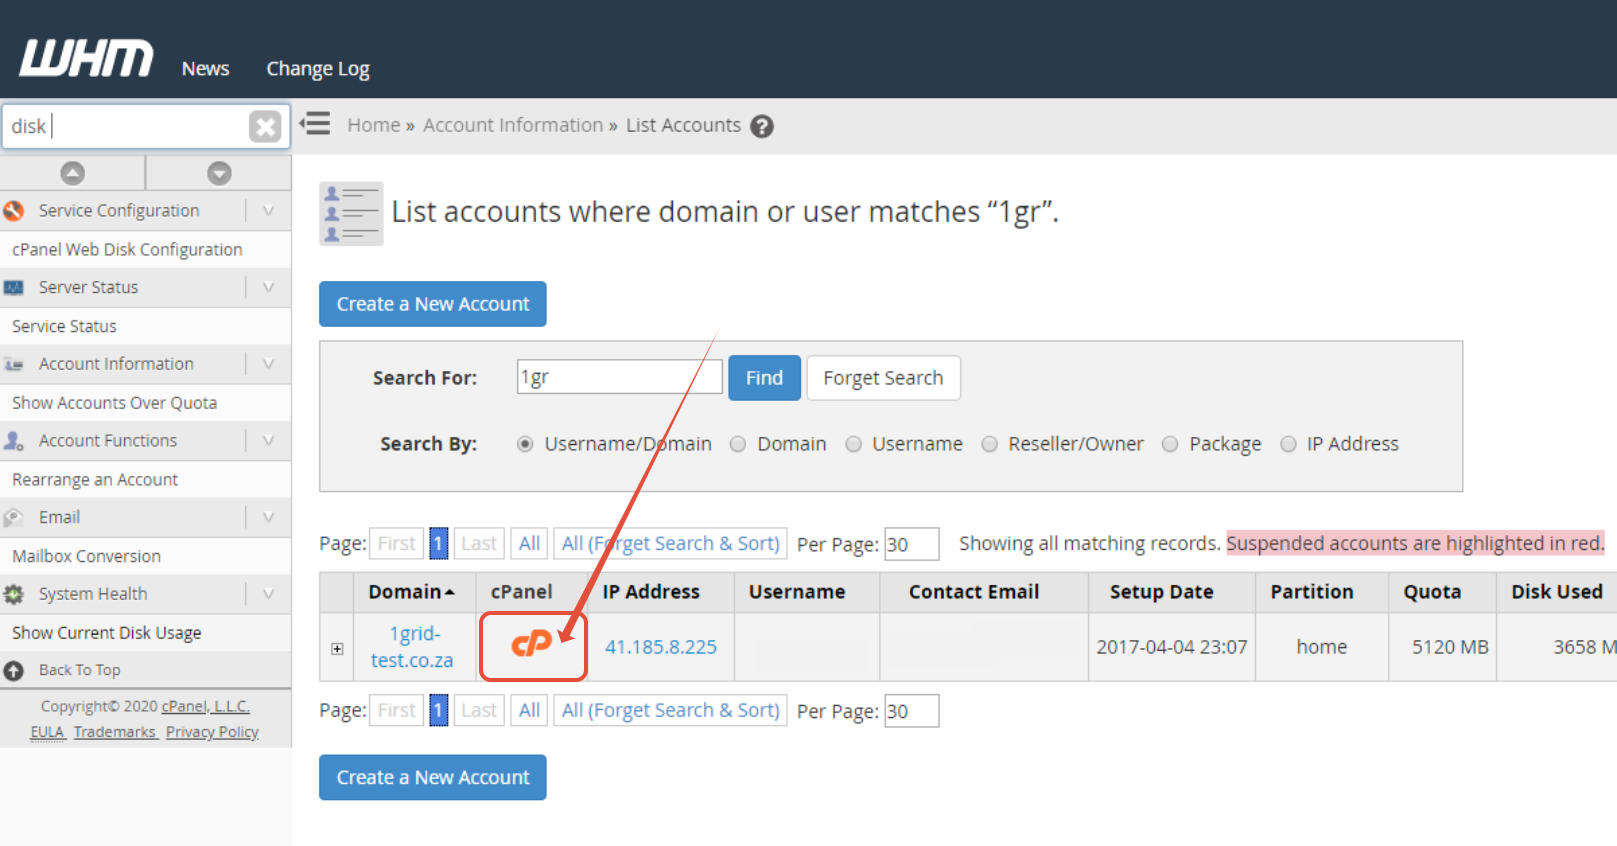Clear the sidebar search box
The height and width of the screenshot is (846, 1617).
[265, 126]
